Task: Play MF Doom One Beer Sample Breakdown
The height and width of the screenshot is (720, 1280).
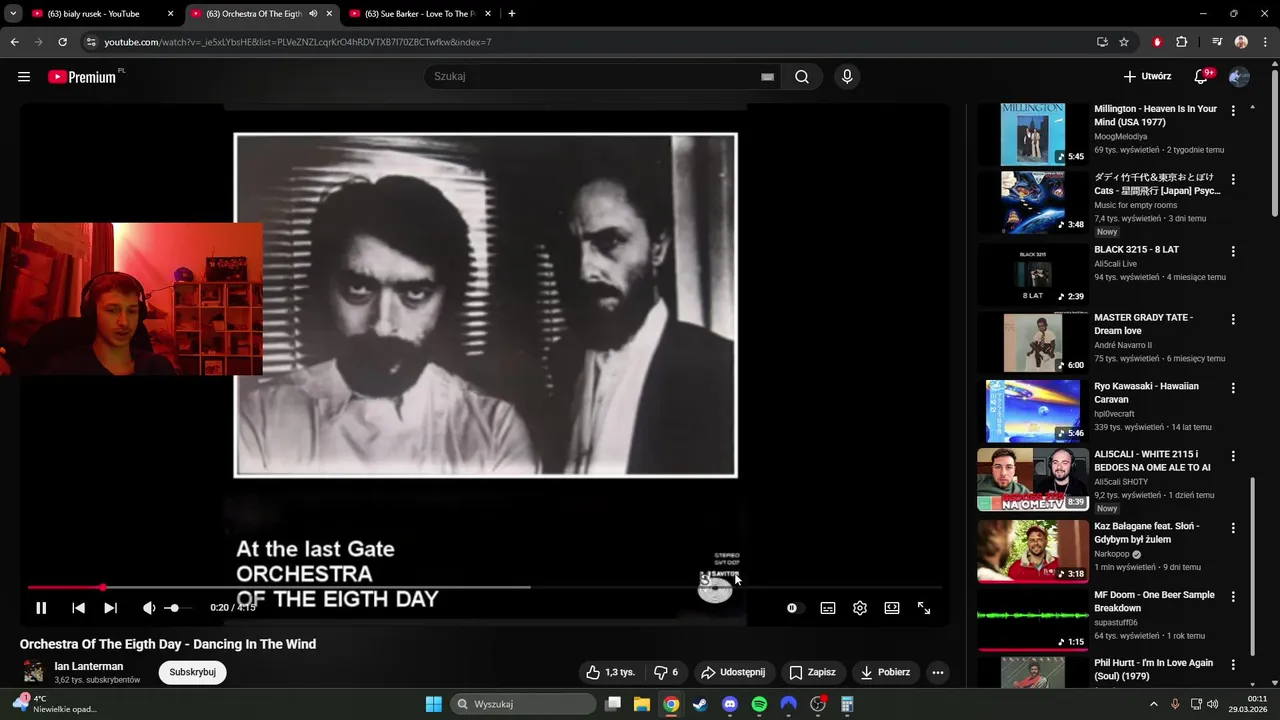Action: (x=1154, y=601)
